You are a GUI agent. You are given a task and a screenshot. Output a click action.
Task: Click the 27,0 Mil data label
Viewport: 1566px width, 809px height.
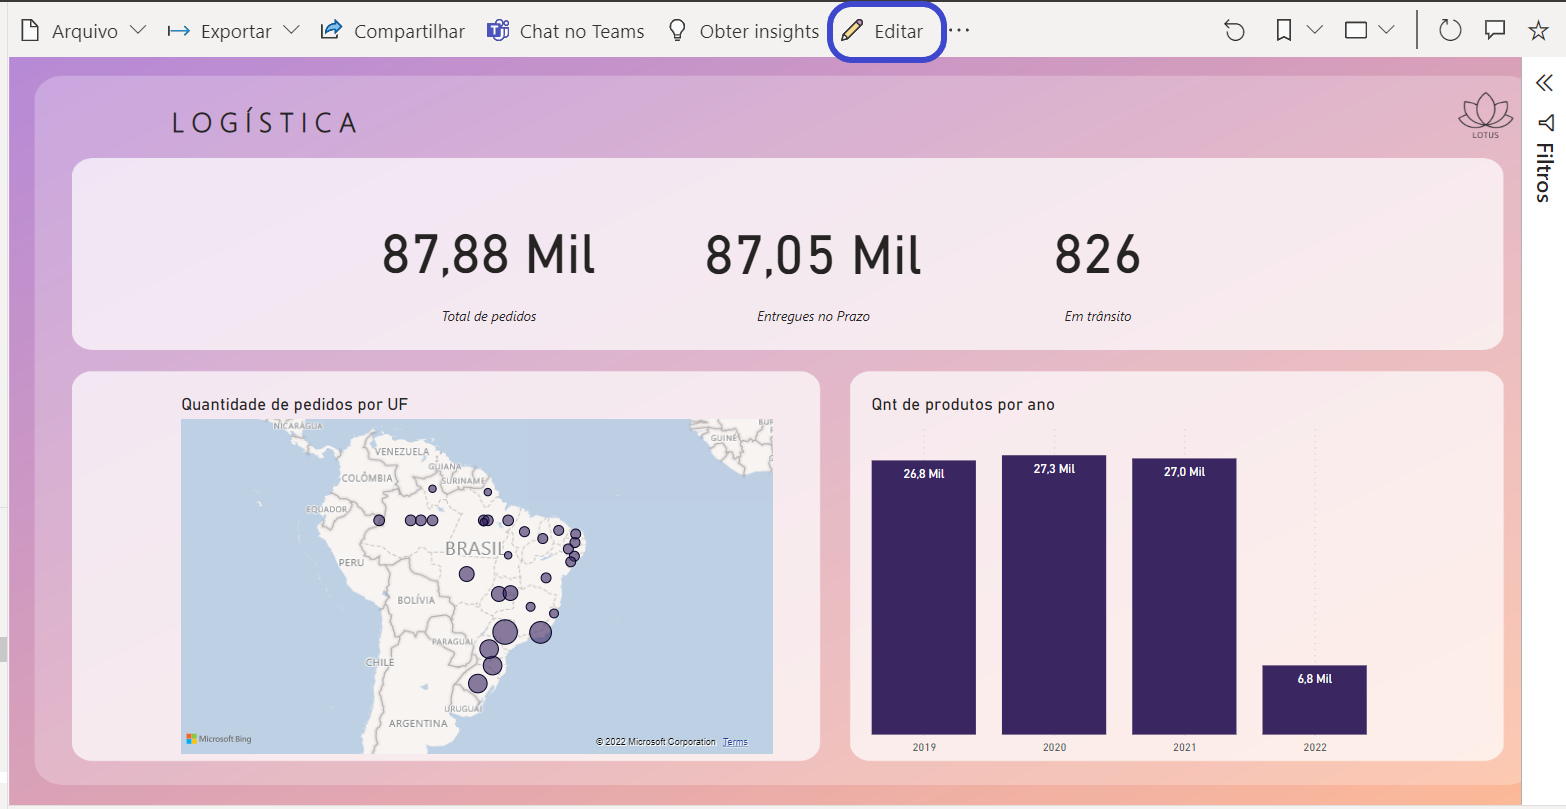[x=1184, y=472]
